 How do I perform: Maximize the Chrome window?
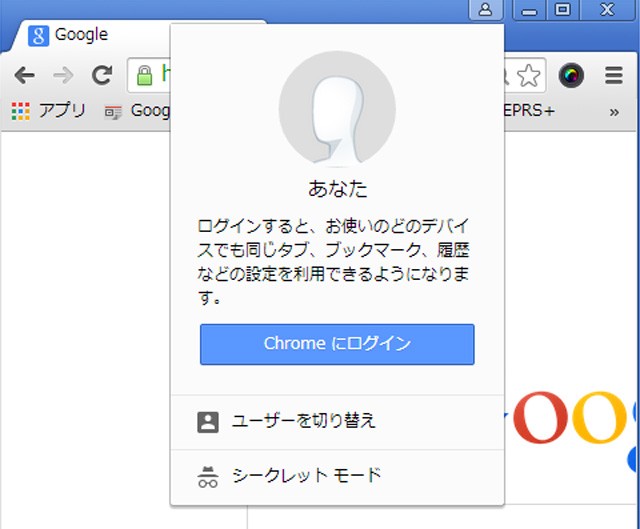click(x=563, y=10)
